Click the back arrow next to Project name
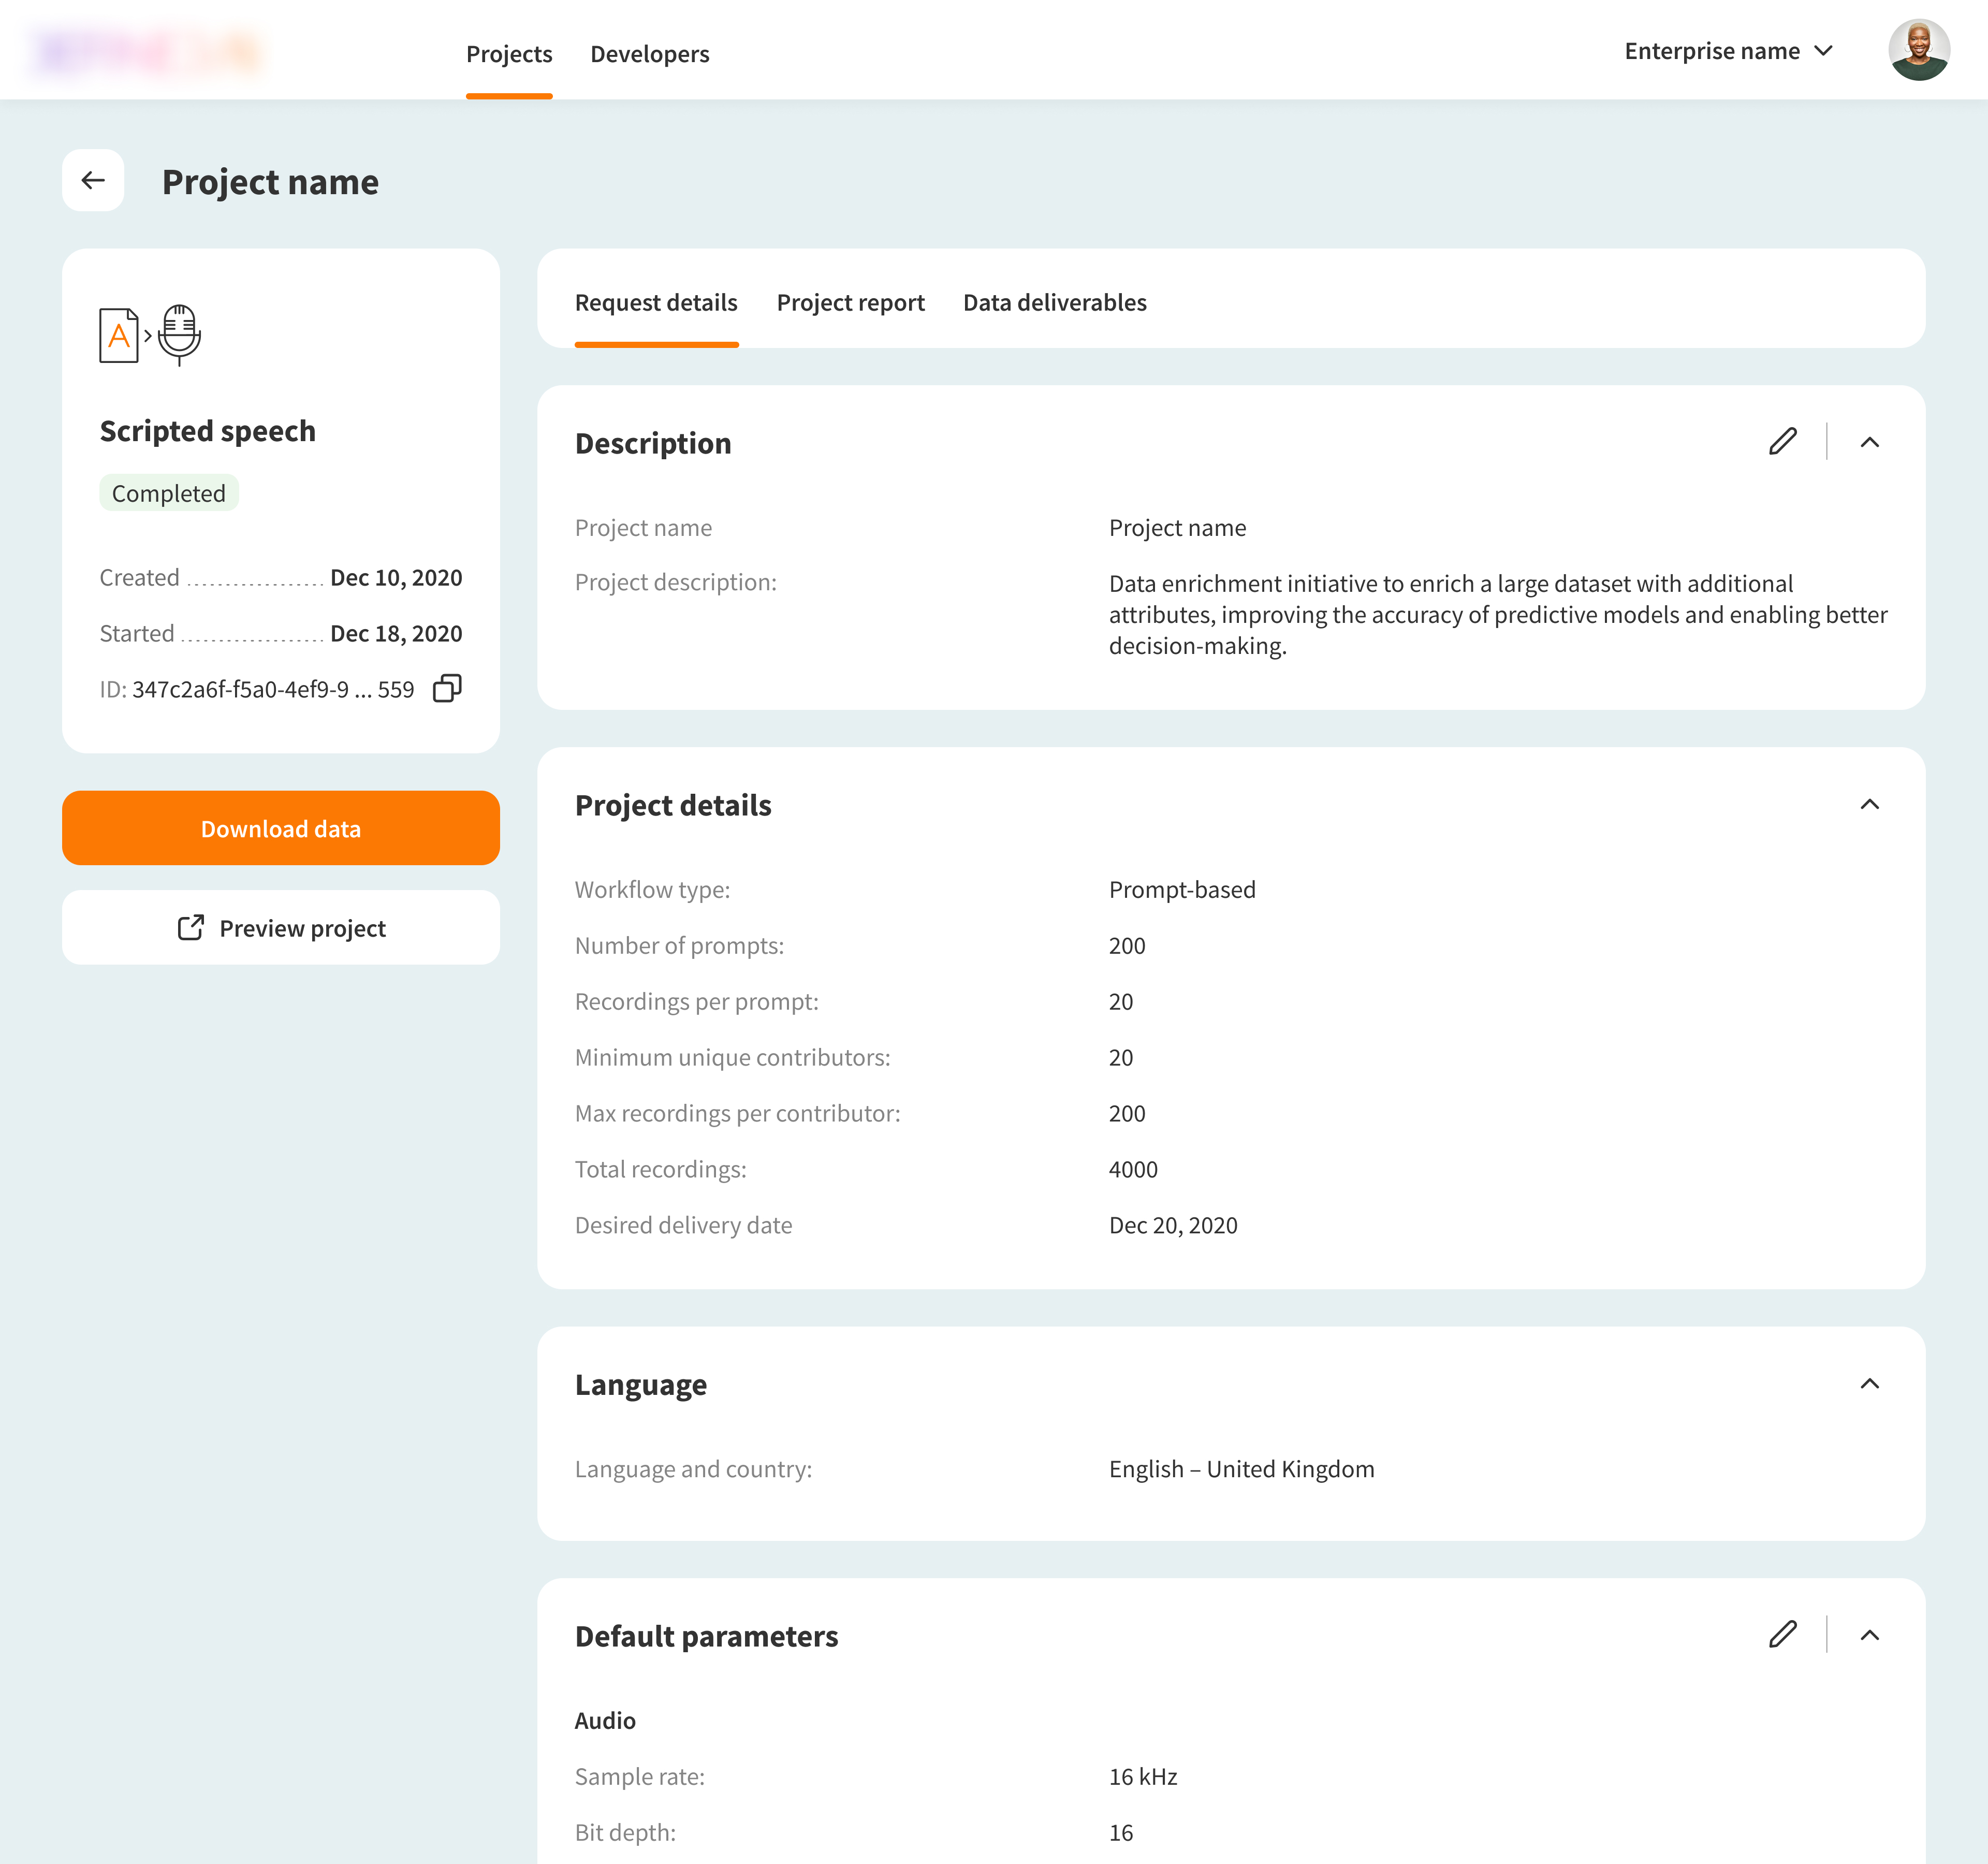This screenshot has width=1988, height=1864. (93, 180)
